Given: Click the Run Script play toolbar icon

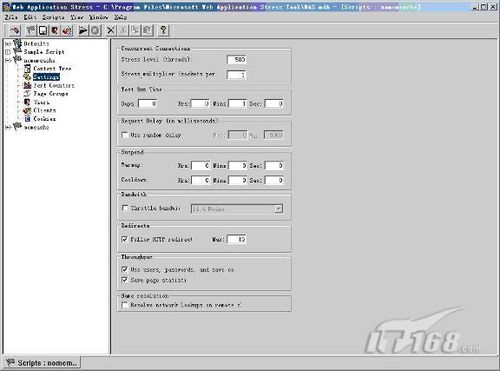Looking at the screenshot, I should pos(82,31).
